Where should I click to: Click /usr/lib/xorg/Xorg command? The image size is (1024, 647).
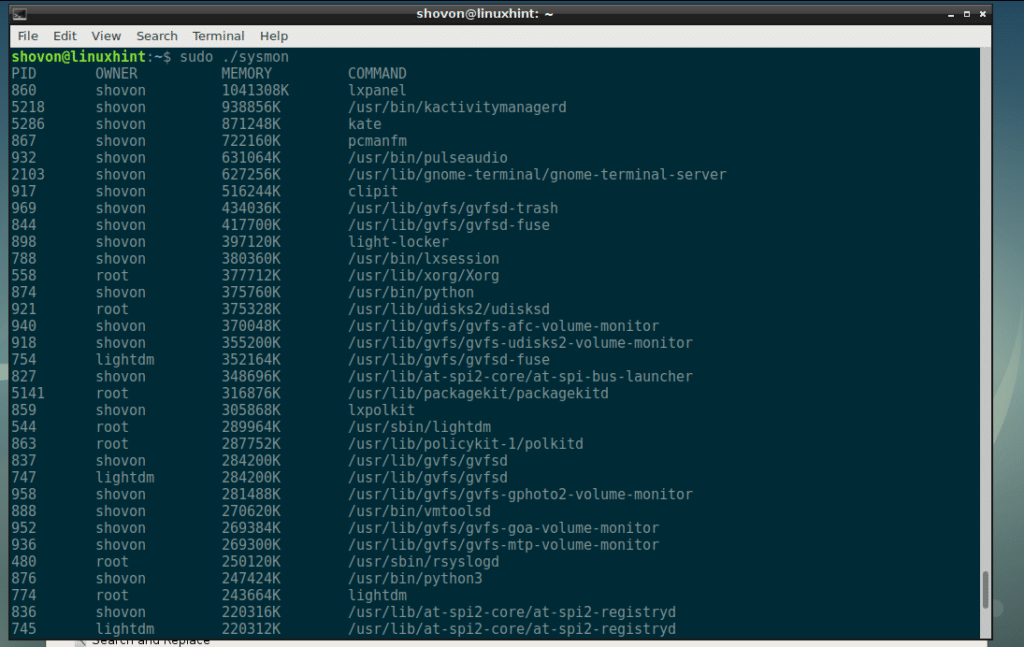(423, 276)
